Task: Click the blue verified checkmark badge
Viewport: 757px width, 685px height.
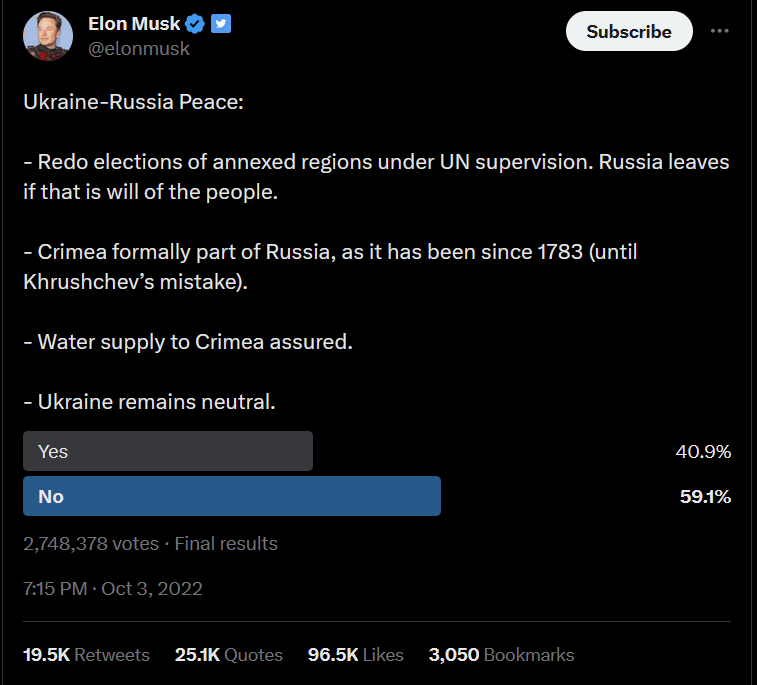Action: click(x=196, y=24)
